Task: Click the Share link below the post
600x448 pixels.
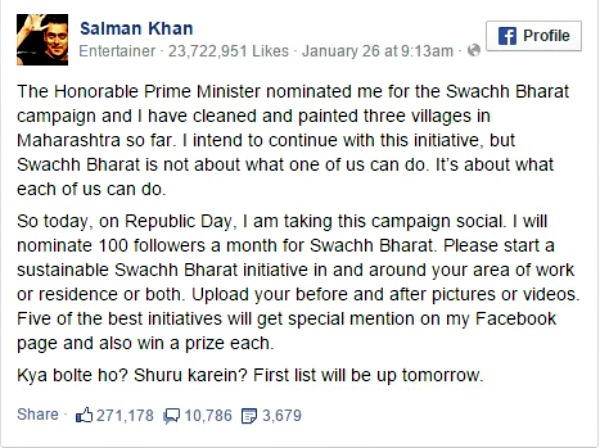Action: (x=38, y=414)
